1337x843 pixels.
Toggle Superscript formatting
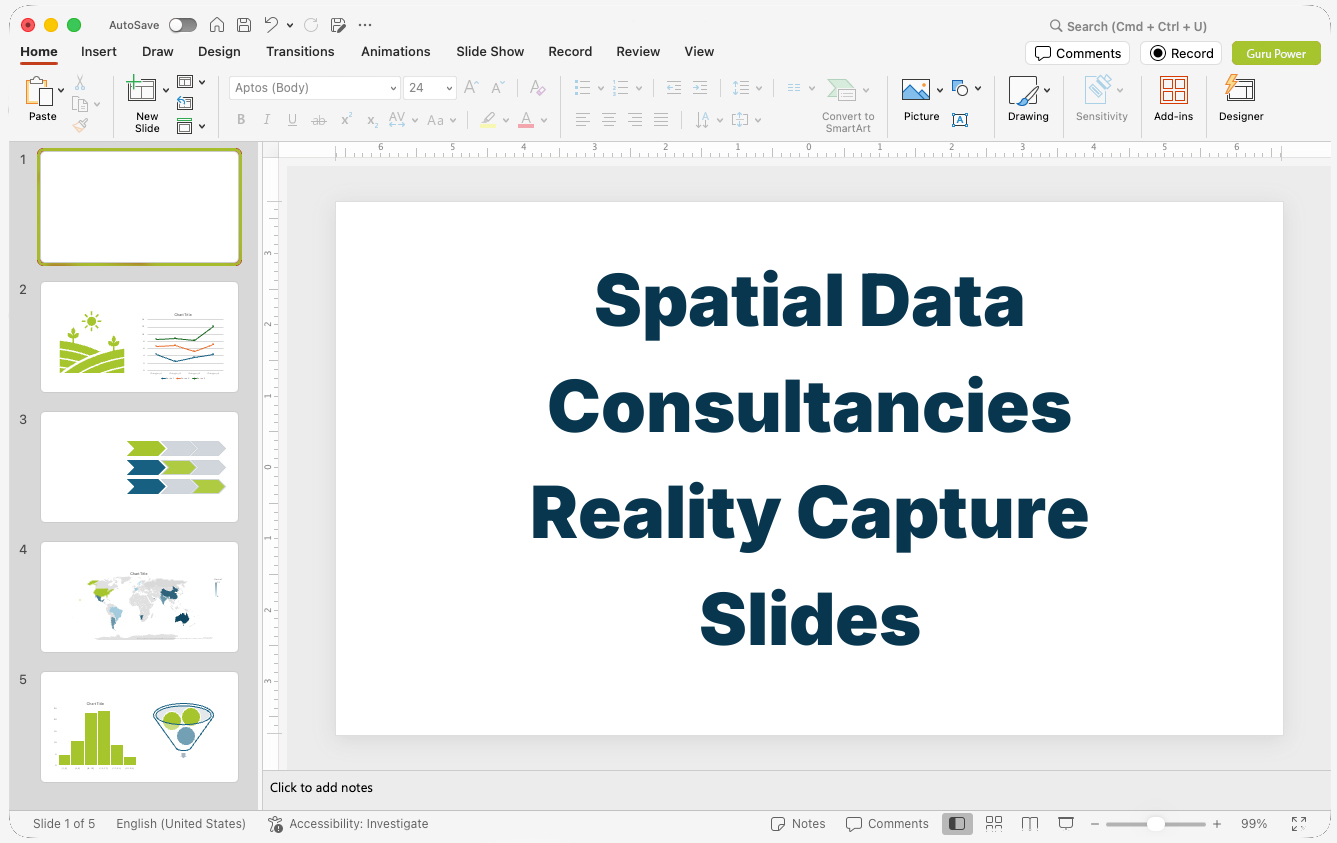(x=346, y=120)
